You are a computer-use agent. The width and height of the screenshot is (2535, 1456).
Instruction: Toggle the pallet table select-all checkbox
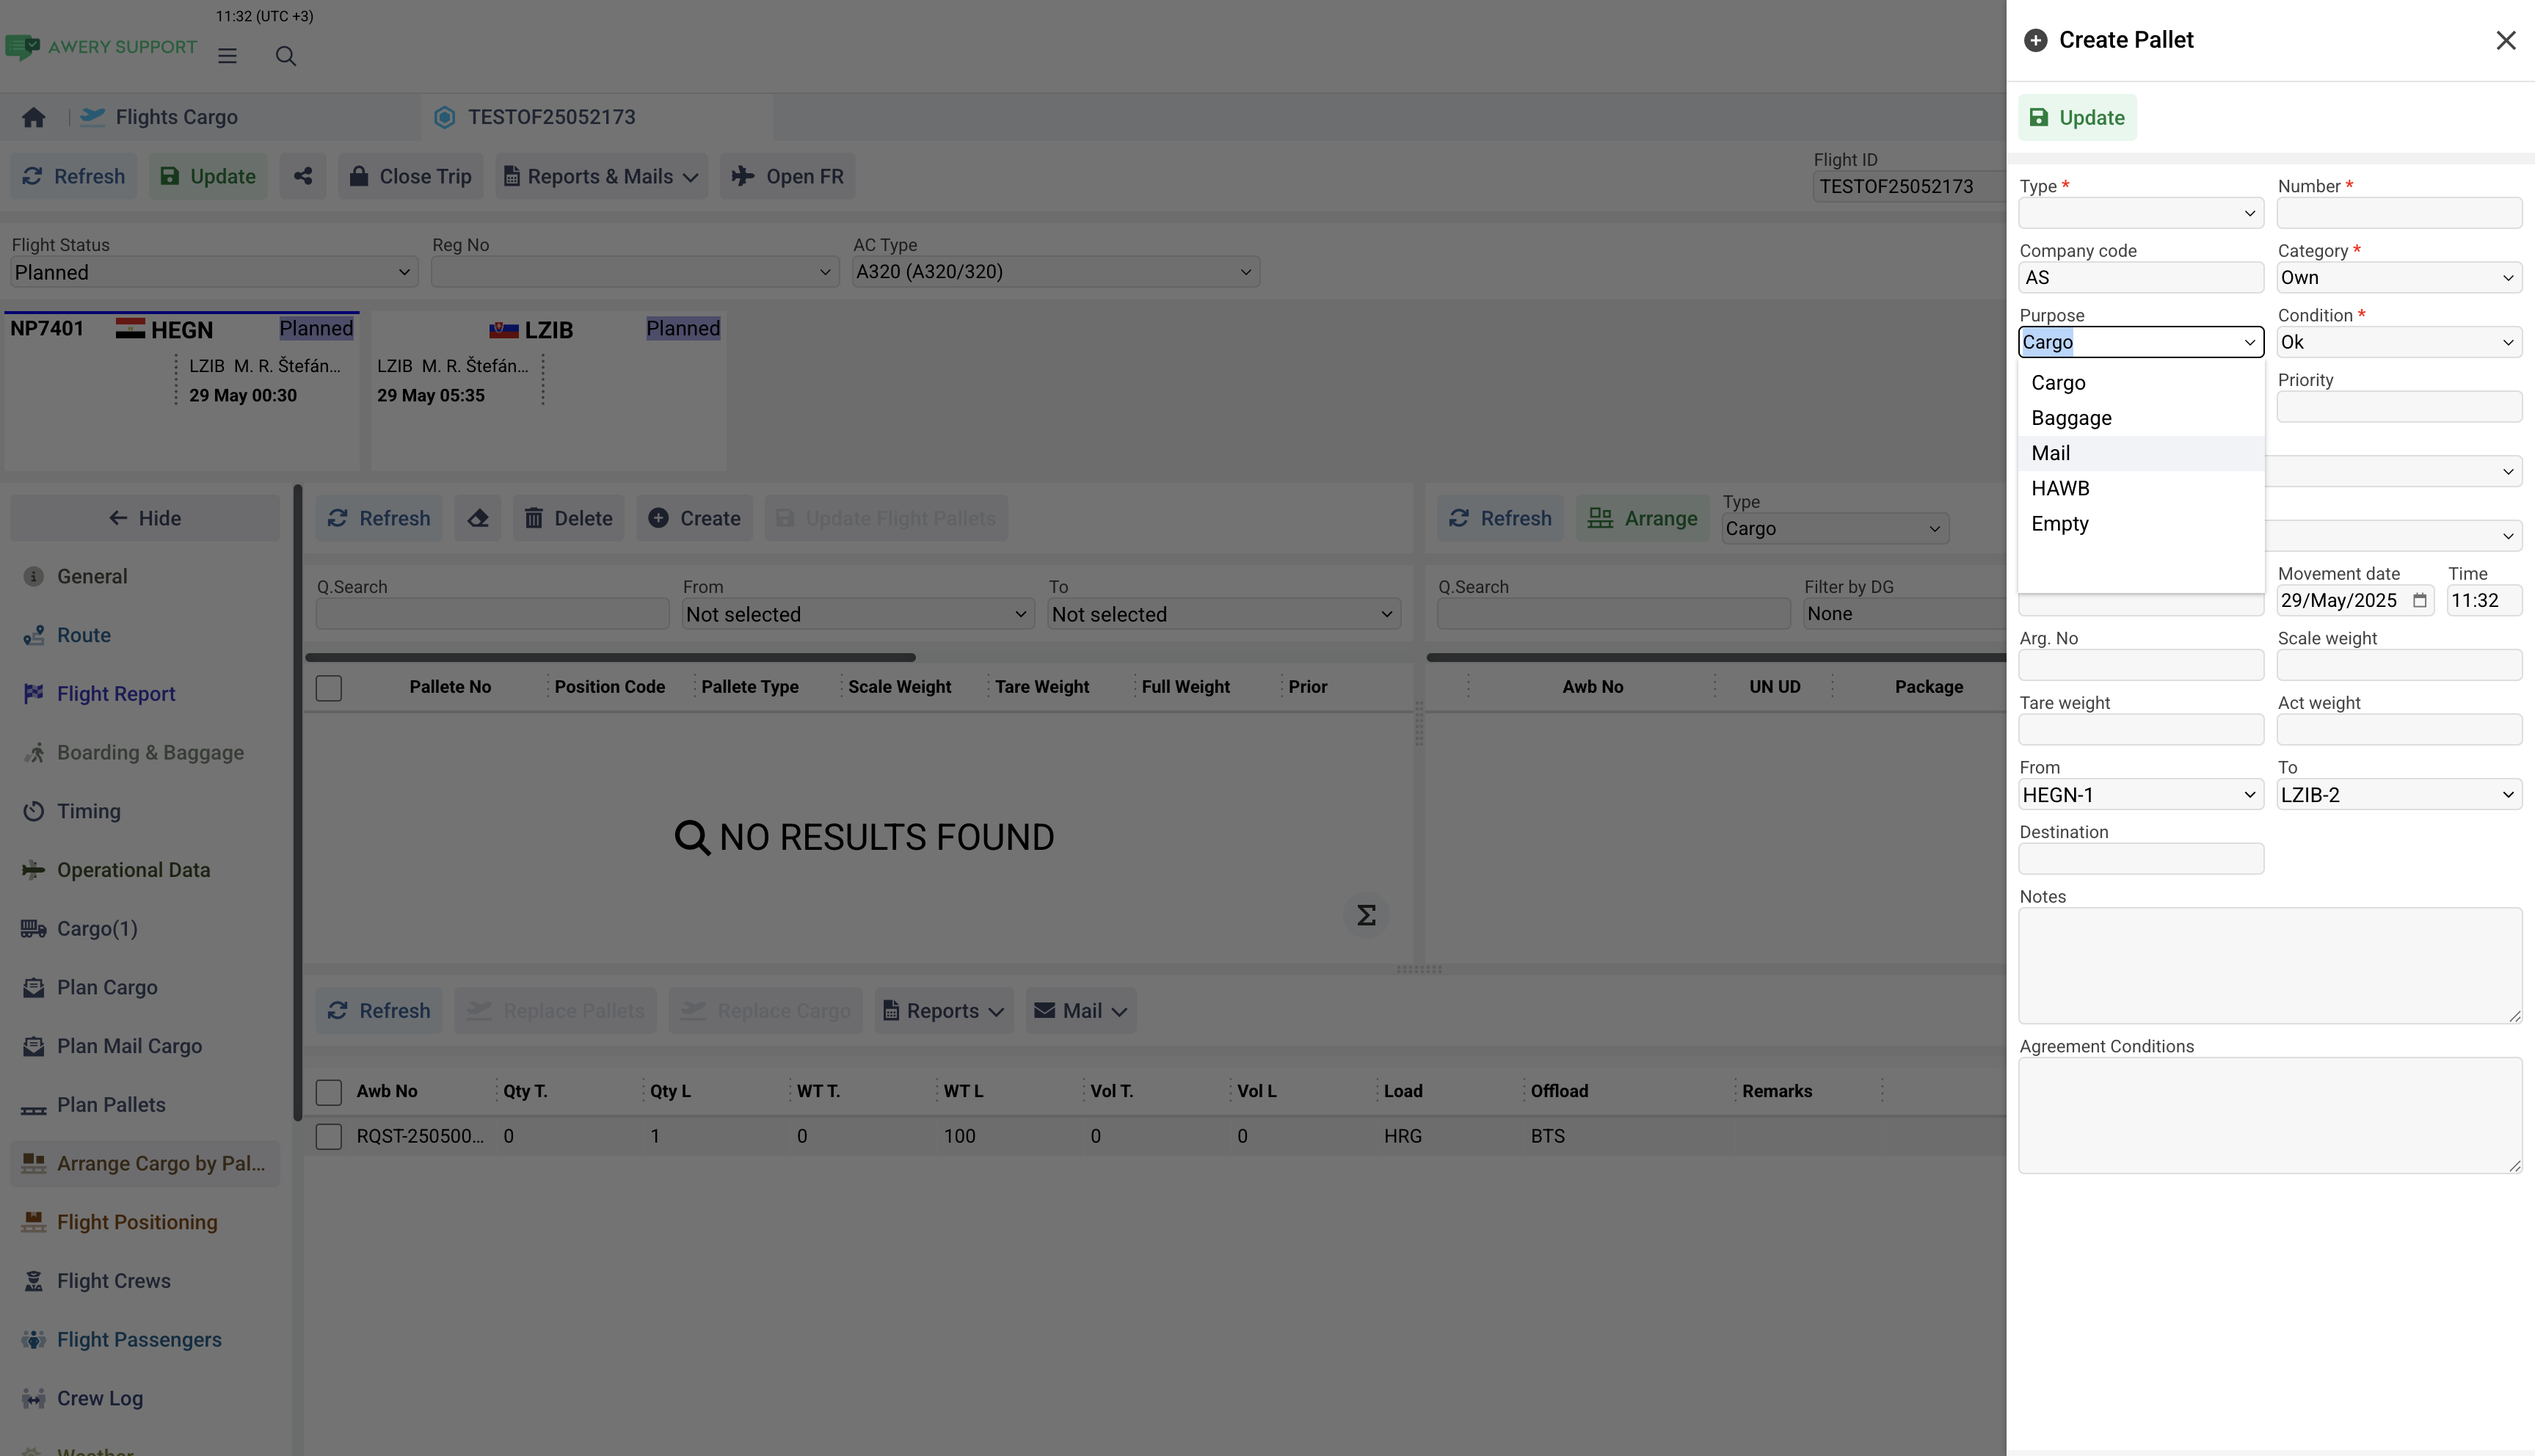(x=329, y=688)
